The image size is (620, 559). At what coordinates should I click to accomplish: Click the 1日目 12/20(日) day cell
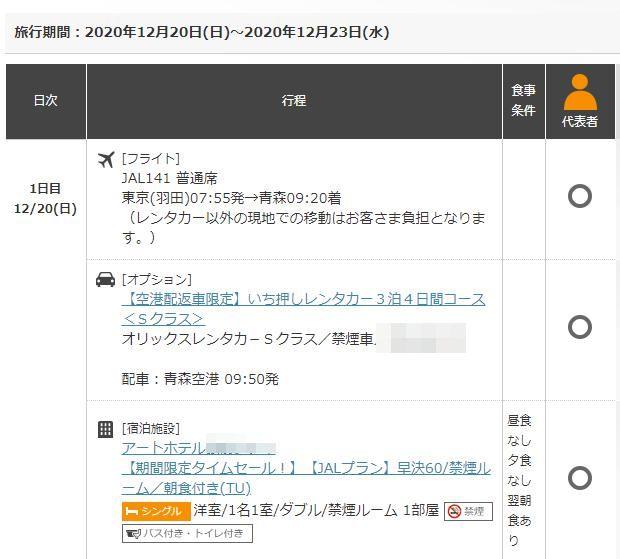[46, 198]
